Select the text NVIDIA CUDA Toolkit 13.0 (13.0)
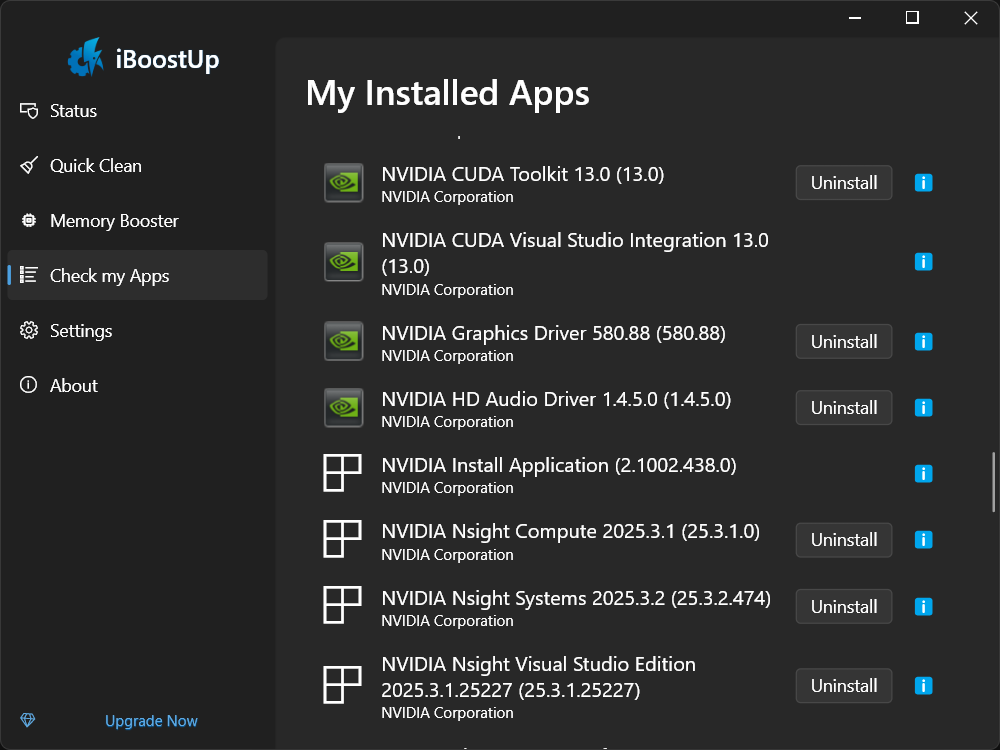The image size is (1000, 750). click(x=523, y=174)
